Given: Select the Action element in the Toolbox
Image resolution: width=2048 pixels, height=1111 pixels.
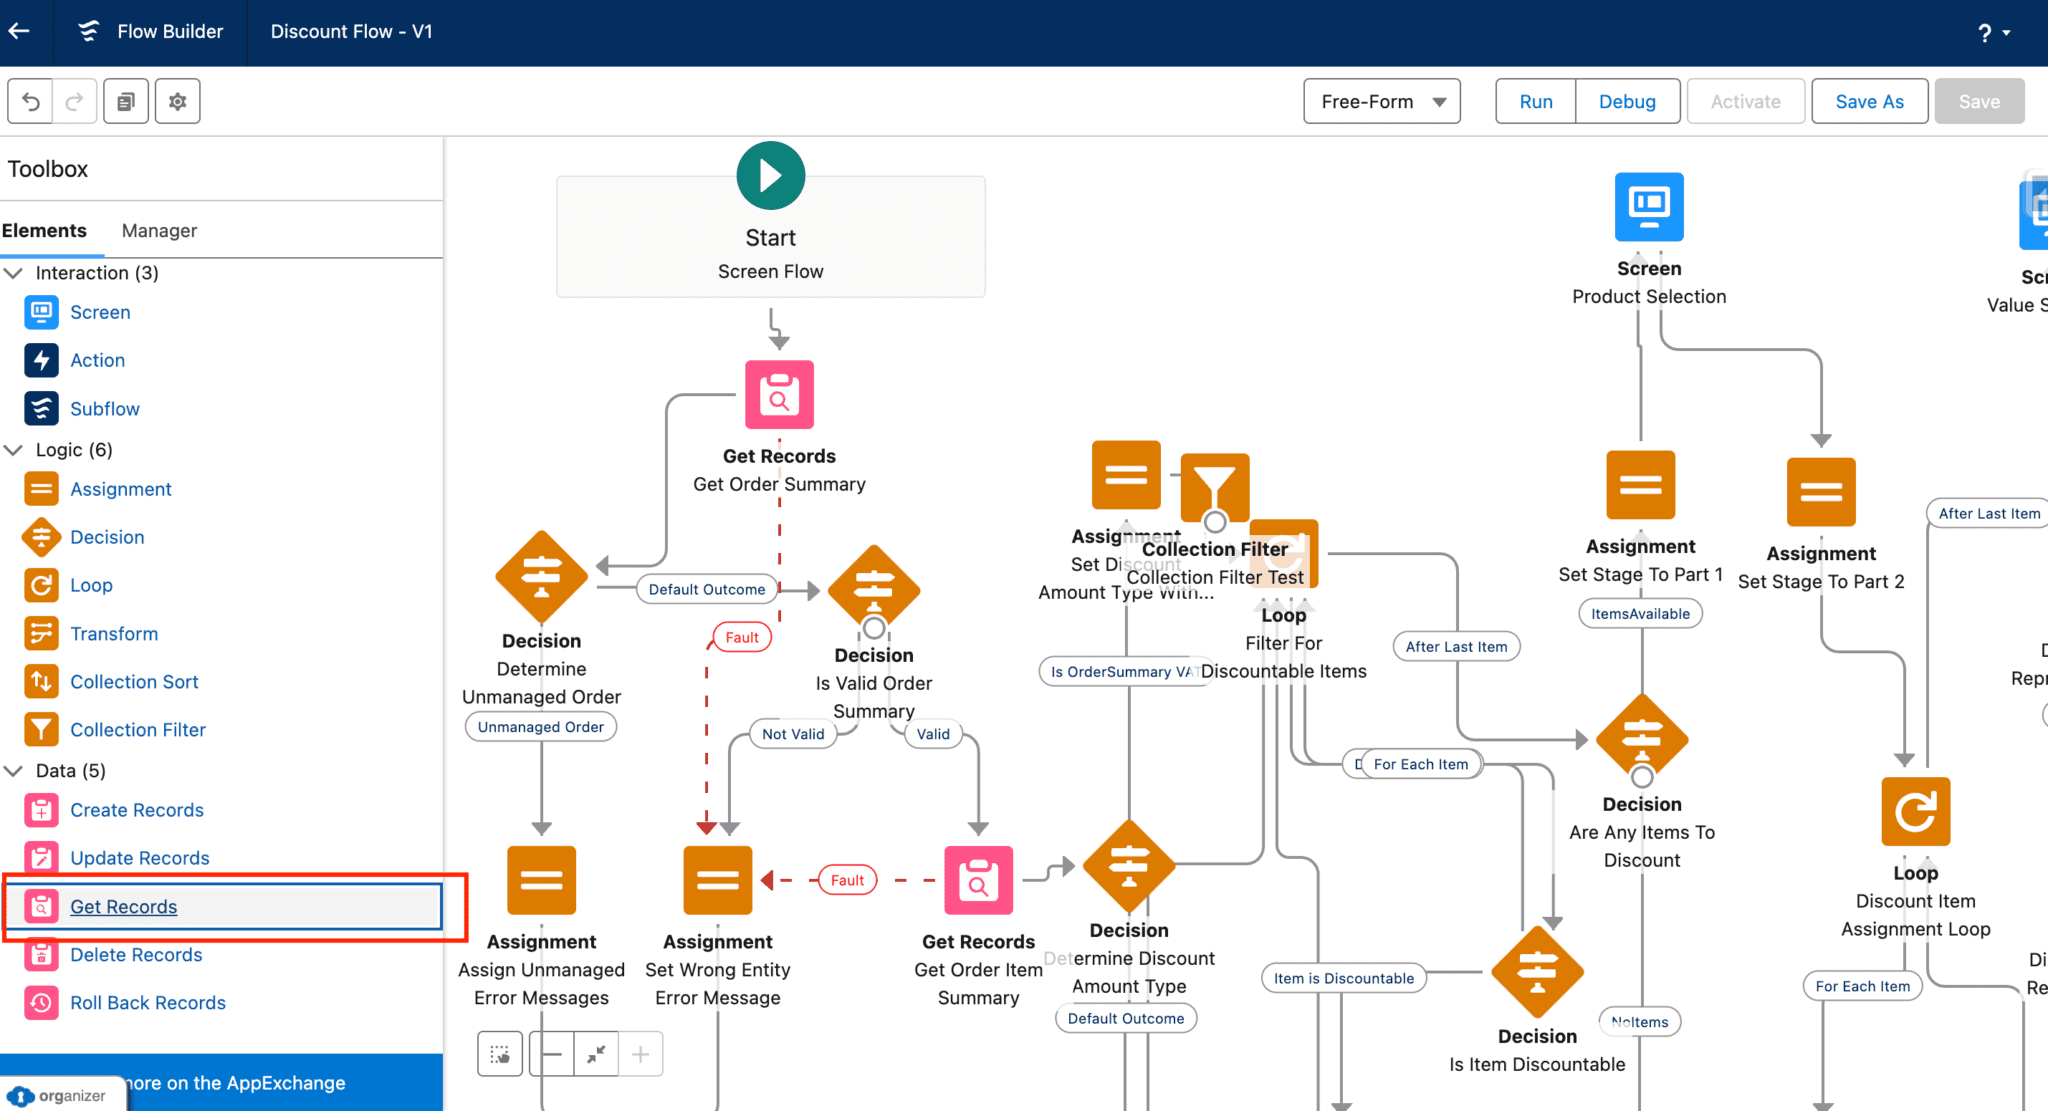Looking at the screenshot, I should [x=97, y=360].
